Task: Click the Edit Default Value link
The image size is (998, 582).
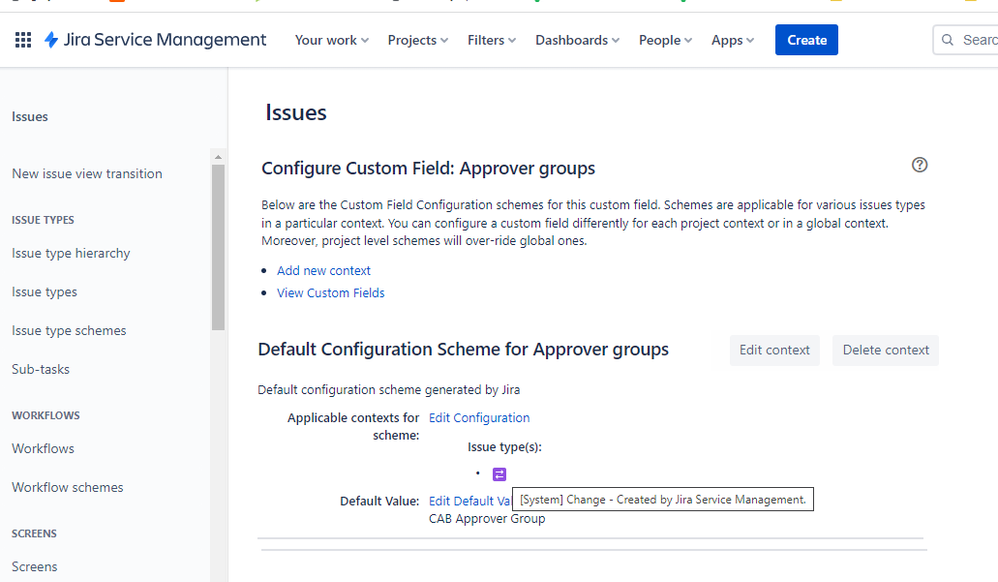Action: point(470,500)
